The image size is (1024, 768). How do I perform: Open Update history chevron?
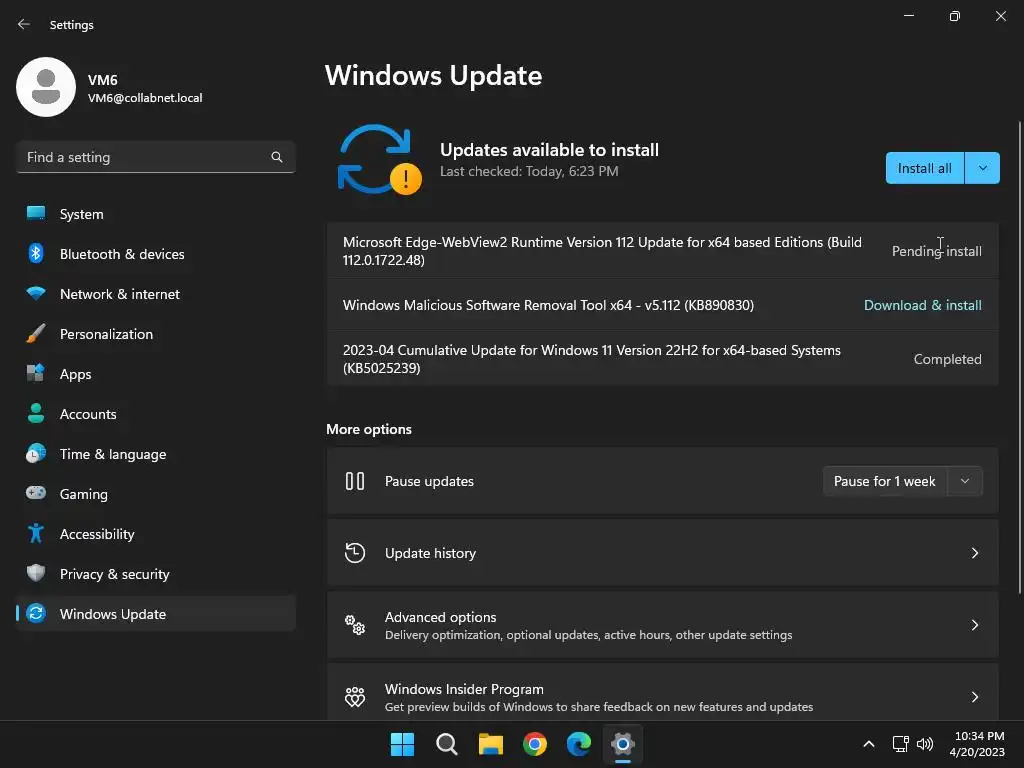[974, 553]
